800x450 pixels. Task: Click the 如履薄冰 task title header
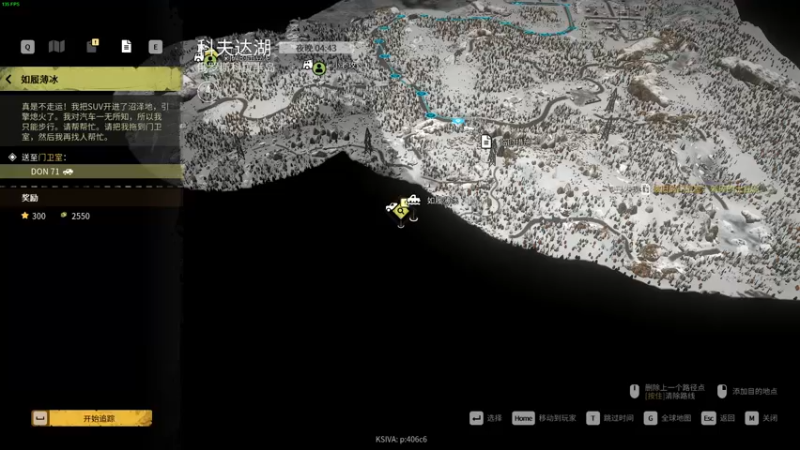pyautogui.click(x=39, y=80)
